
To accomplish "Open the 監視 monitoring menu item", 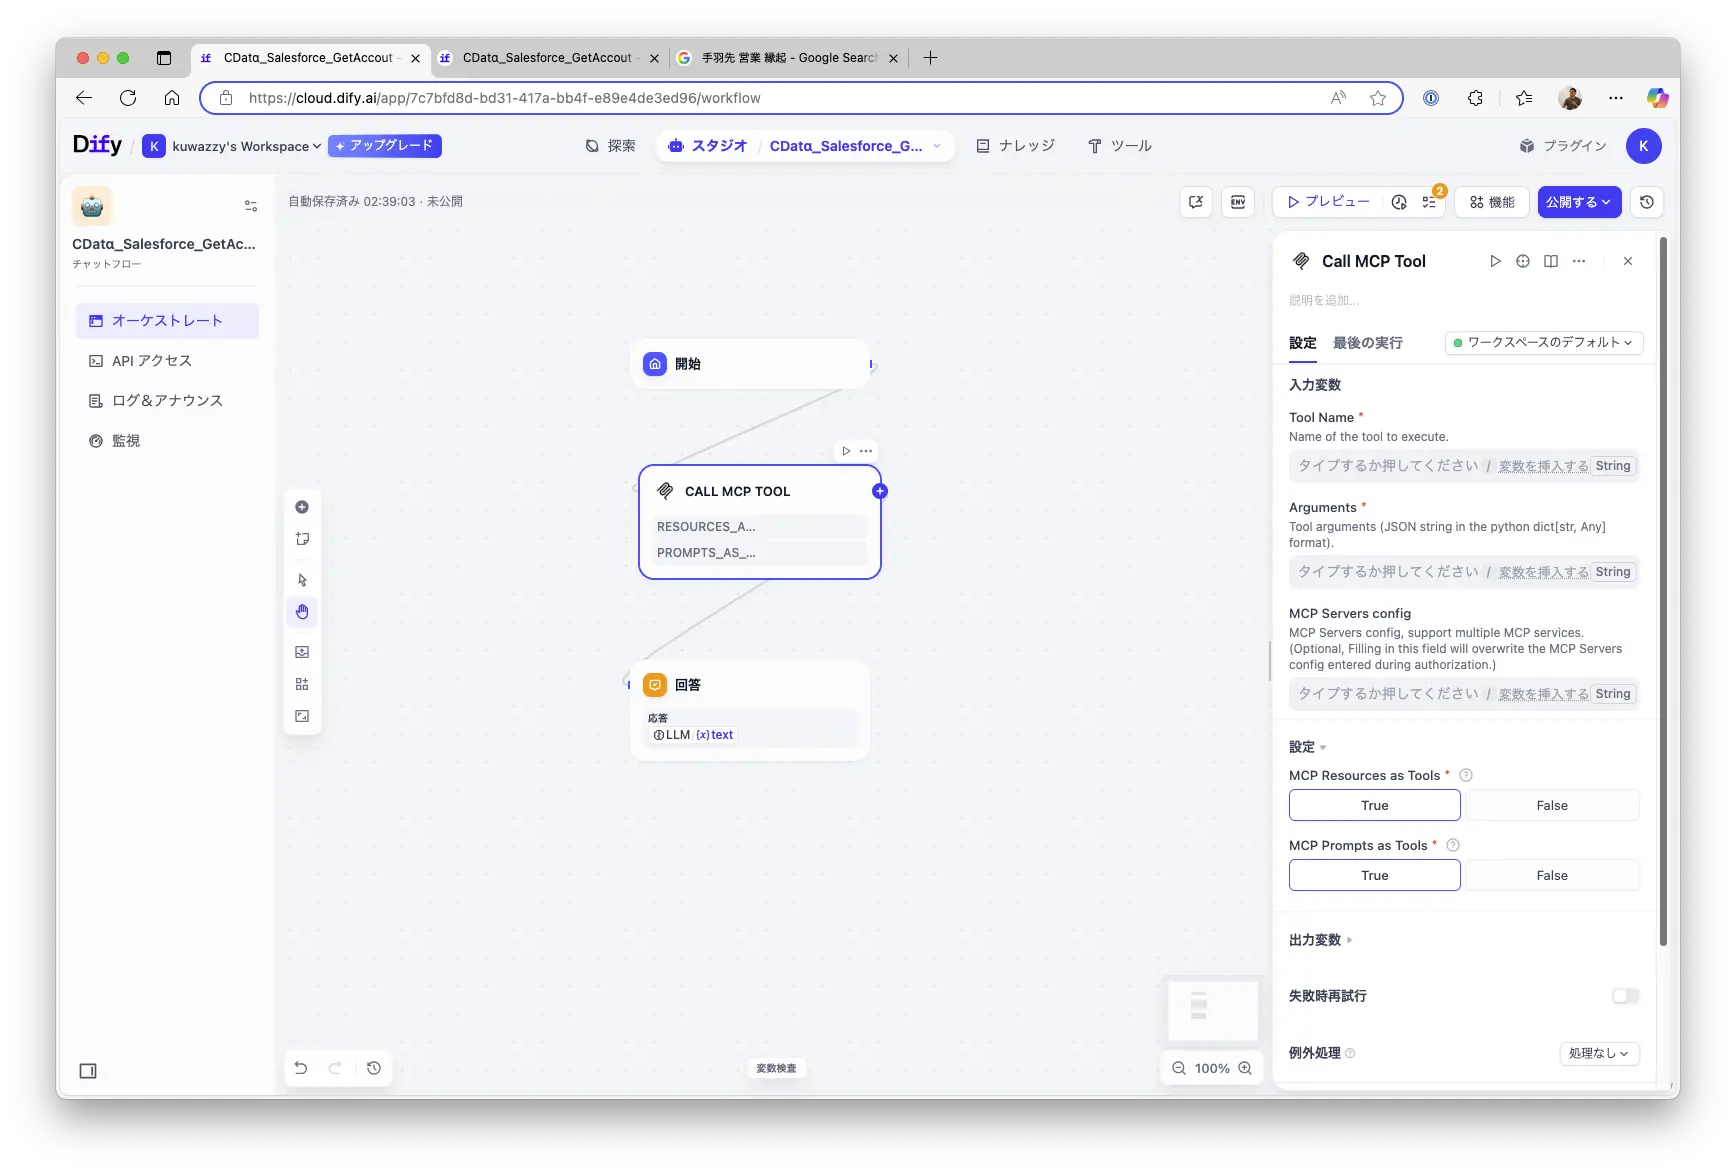I will click(x=167, y=441).
